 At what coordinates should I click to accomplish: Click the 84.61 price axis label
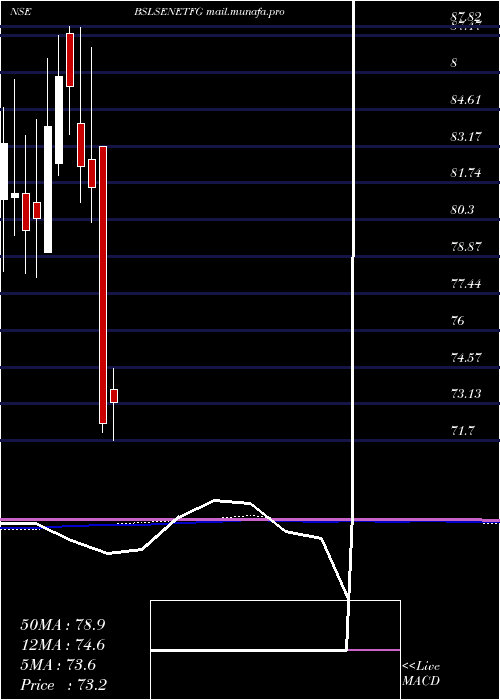(466, 100)
